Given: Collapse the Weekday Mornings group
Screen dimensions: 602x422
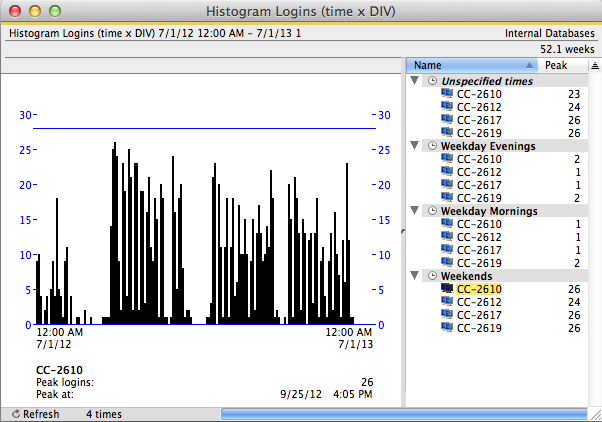Looking at the screenshot, I should [415, 210].
